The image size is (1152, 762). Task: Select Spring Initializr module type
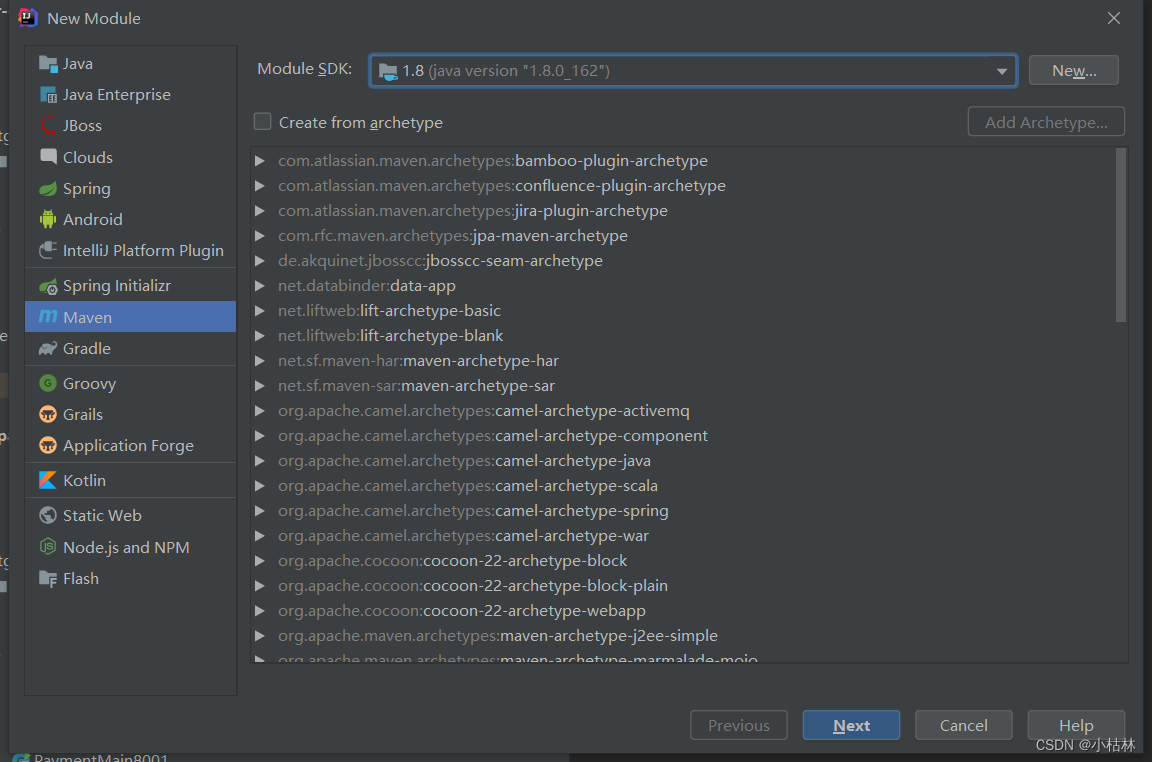(116, 286)
